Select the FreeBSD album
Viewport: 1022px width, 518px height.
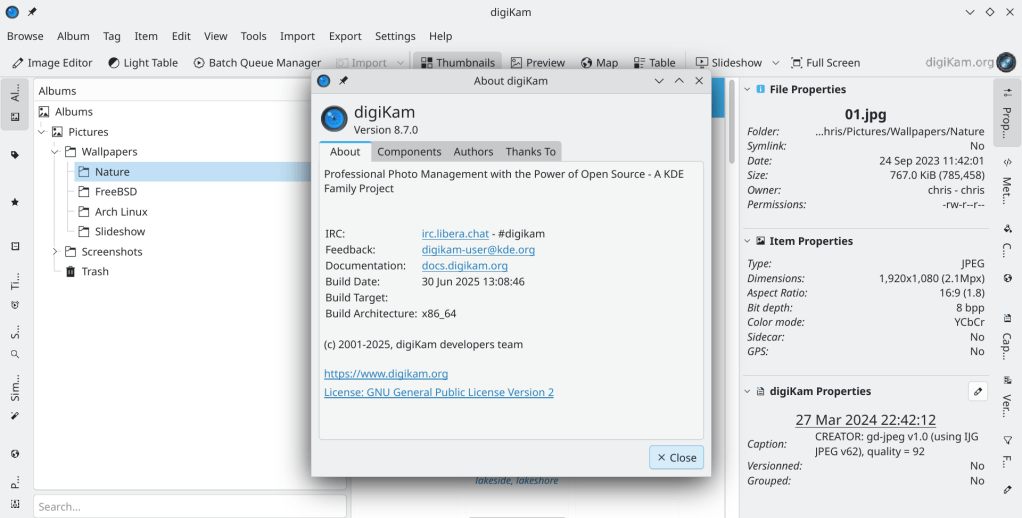115,191
